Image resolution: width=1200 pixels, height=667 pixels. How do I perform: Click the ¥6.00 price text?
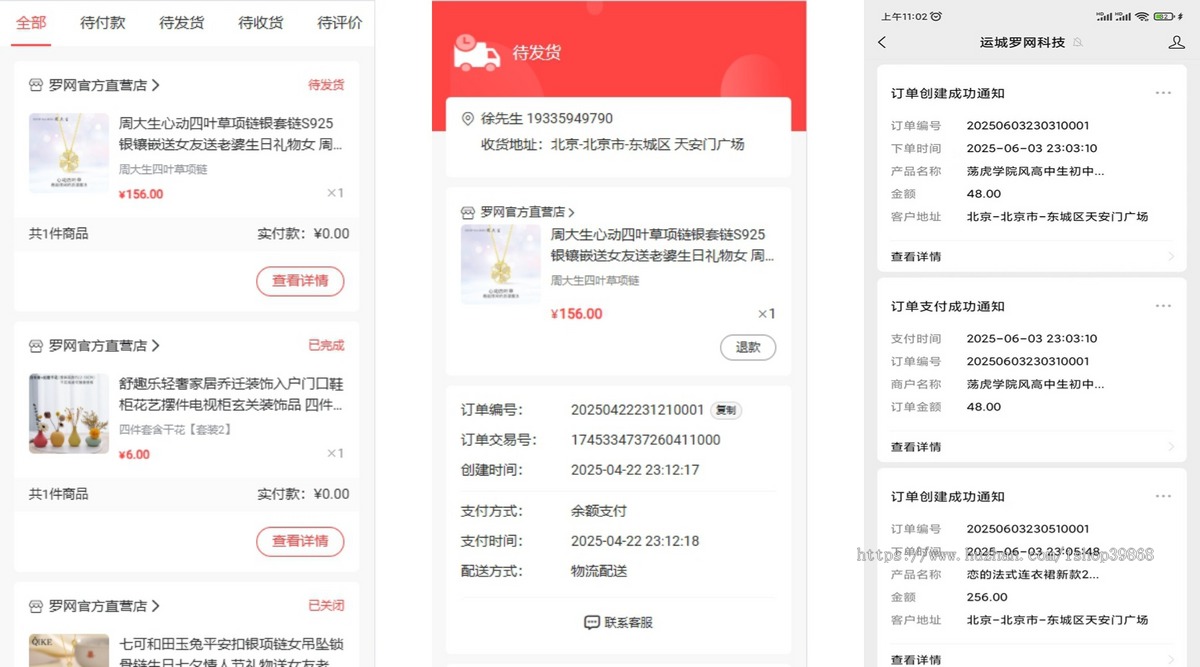click(134, 454)
